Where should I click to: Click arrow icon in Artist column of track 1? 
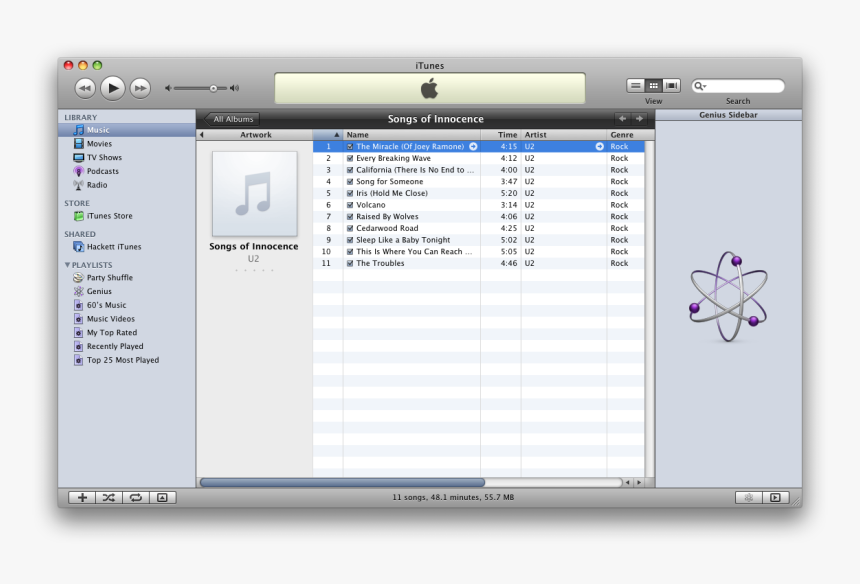click(x=599, y=146)
